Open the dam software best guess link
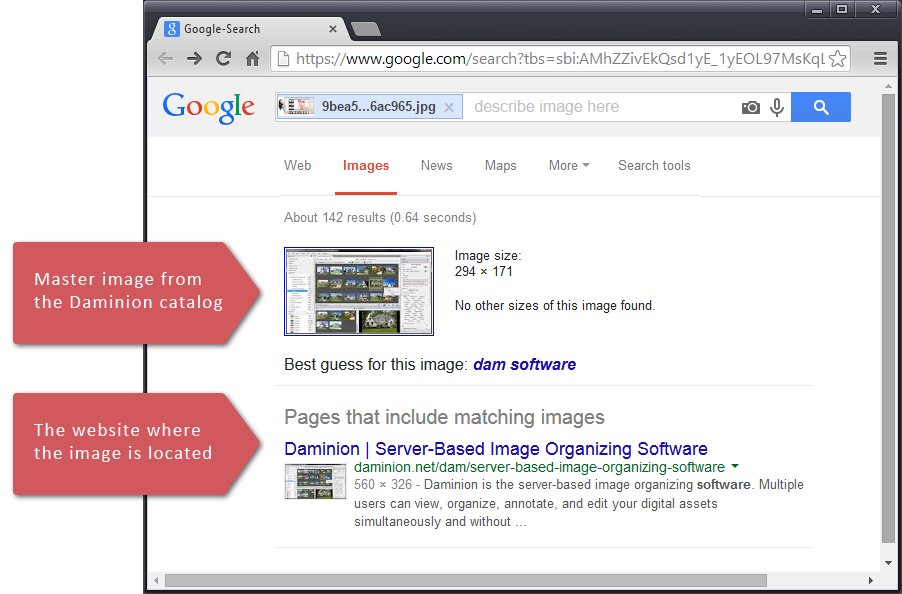902x594 pixels. 525,365
